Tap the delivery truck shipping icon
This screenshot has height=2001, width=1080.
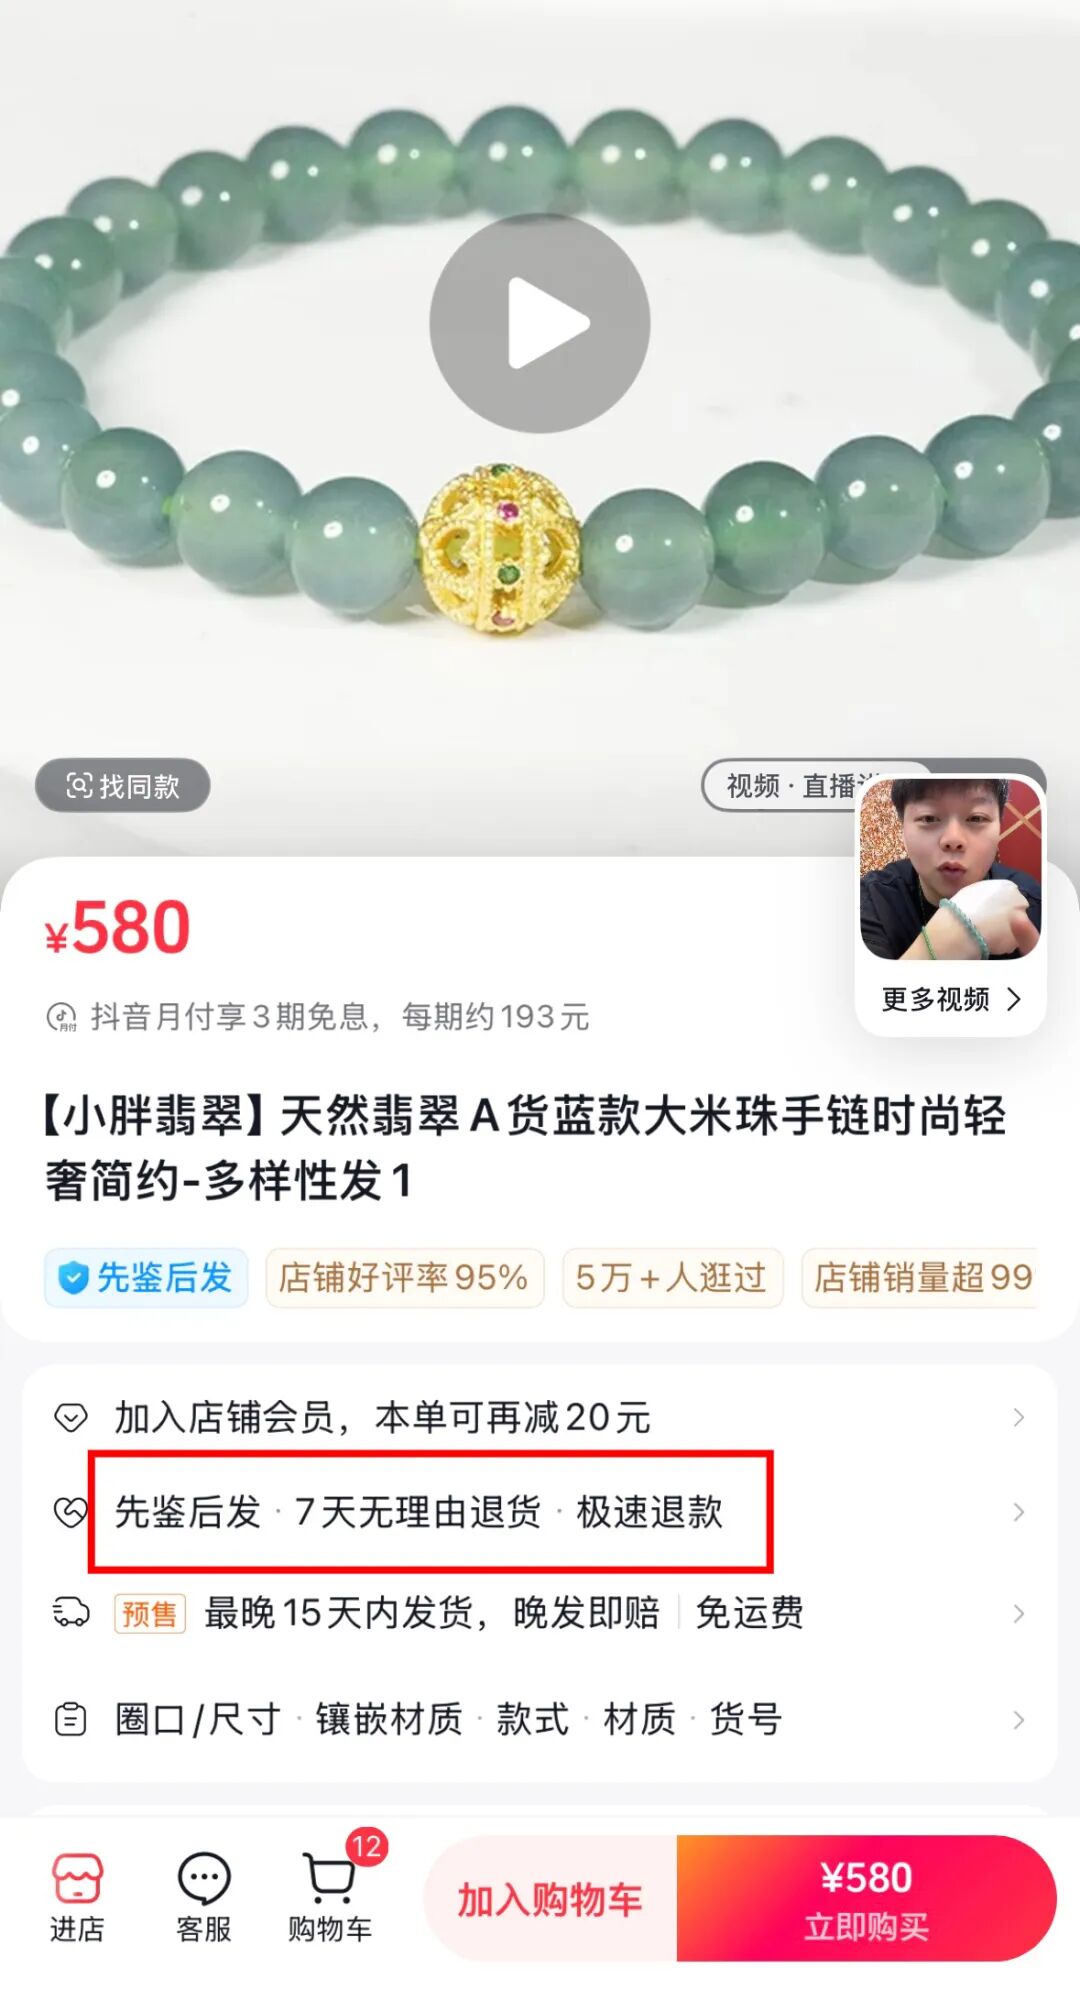tap(70, 1613)
